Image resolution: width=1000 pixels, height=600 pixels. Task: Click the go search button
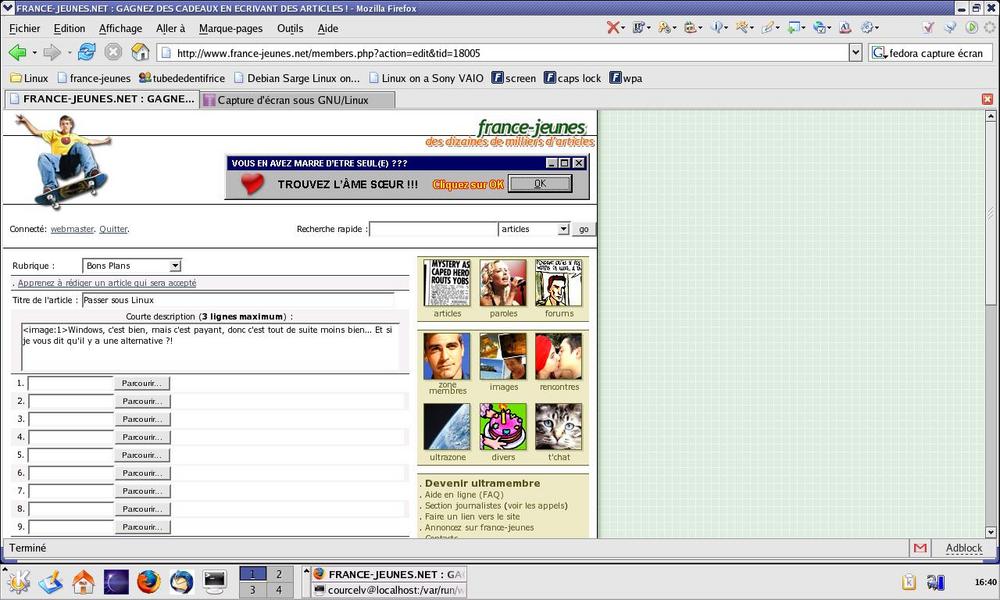point(584,229)
